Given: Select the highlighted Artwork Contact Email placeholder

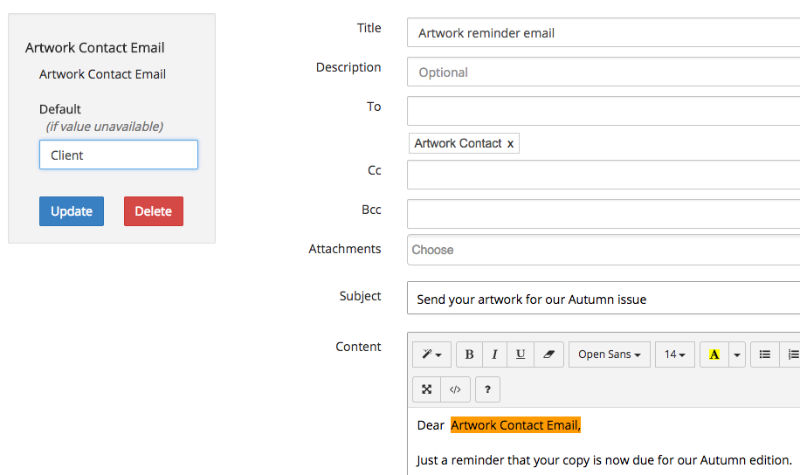Looking at the screenshot, I should click(x=515, y=425).
